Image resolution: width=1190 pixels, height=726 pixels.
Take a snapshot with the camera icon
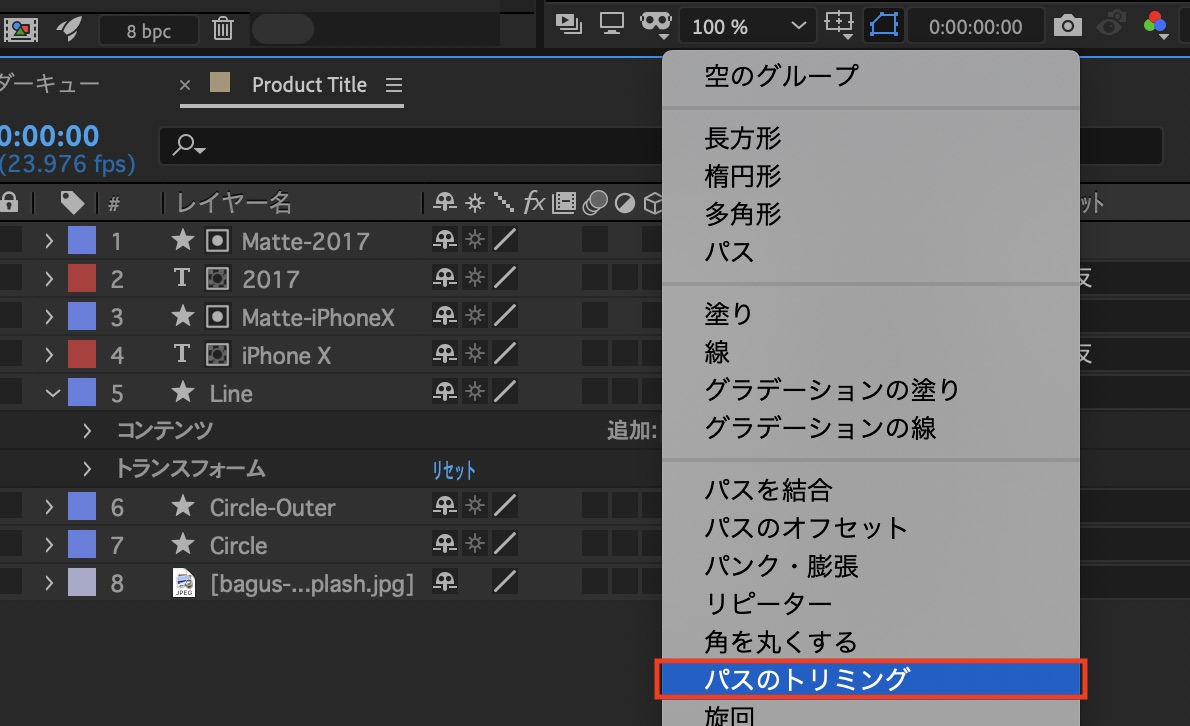pos(1067,26)
